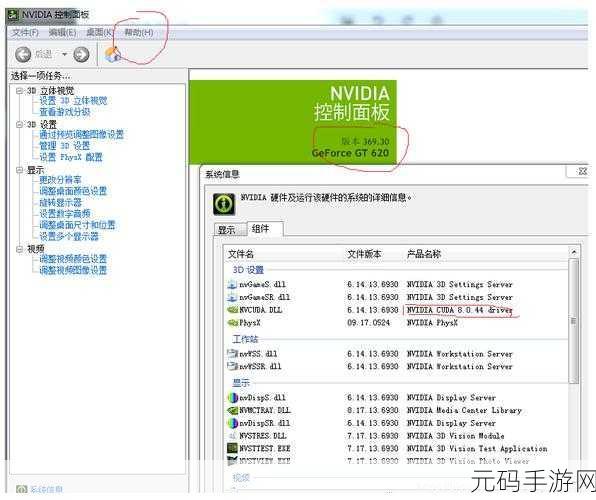Click the nvGameS.dll file icon
This screenshot has height=500, width=596.
pos(232,284)
